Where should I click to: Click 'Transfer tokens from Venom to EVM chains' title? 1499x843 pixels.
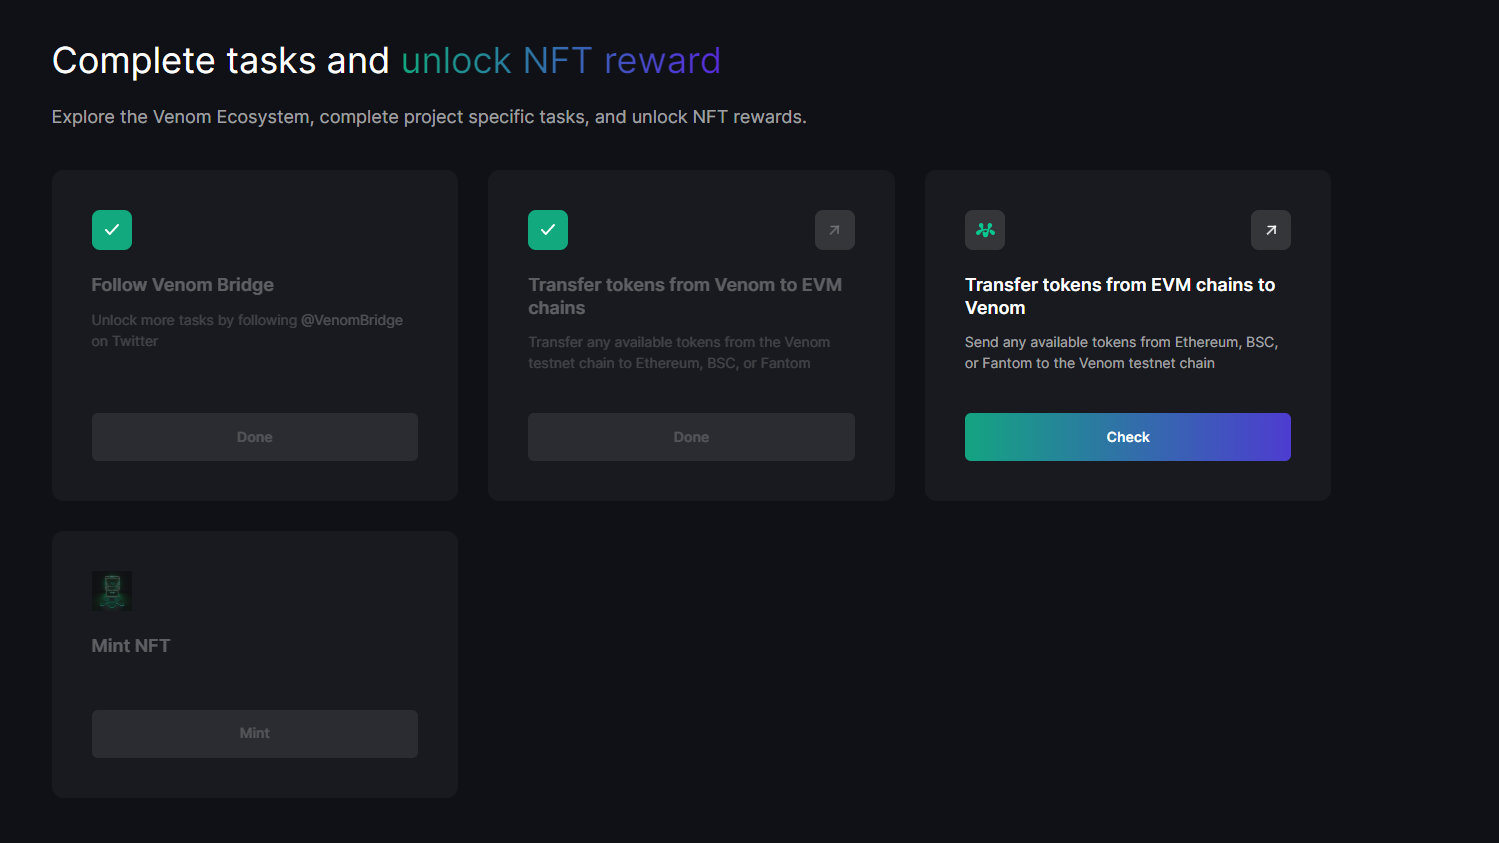click(x=685, y=296)
